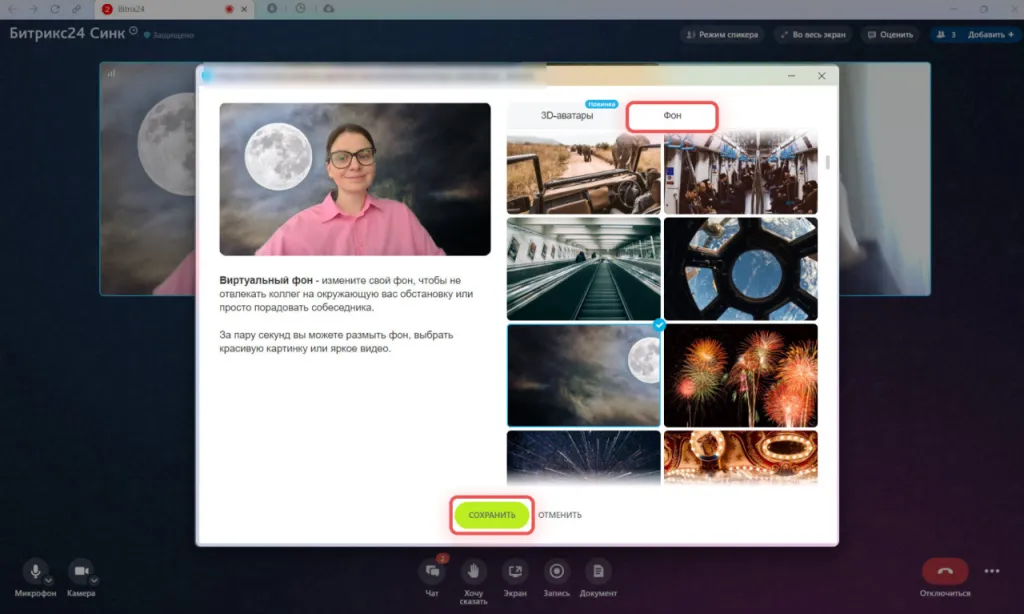Raise hand with "Хочу сказать"
The image size is (1024, 614).
coord(474,571)
